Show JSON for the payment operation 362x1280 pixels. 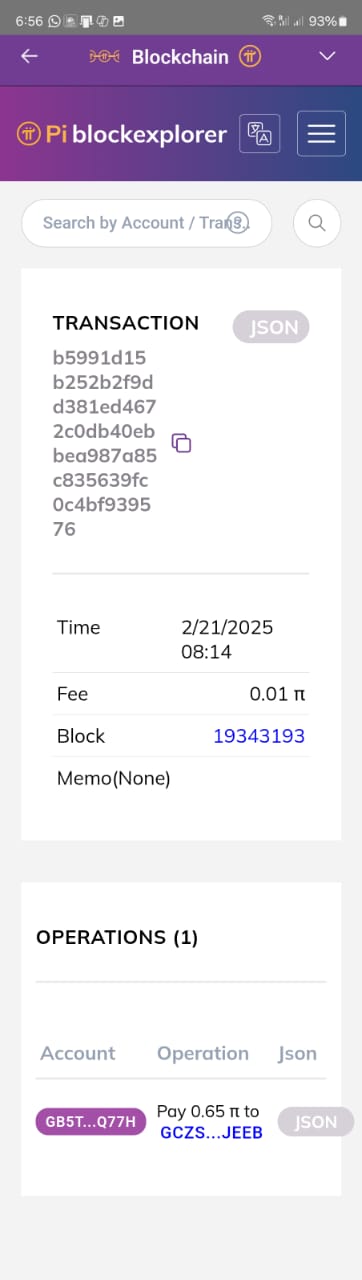tap(315, 1122)
